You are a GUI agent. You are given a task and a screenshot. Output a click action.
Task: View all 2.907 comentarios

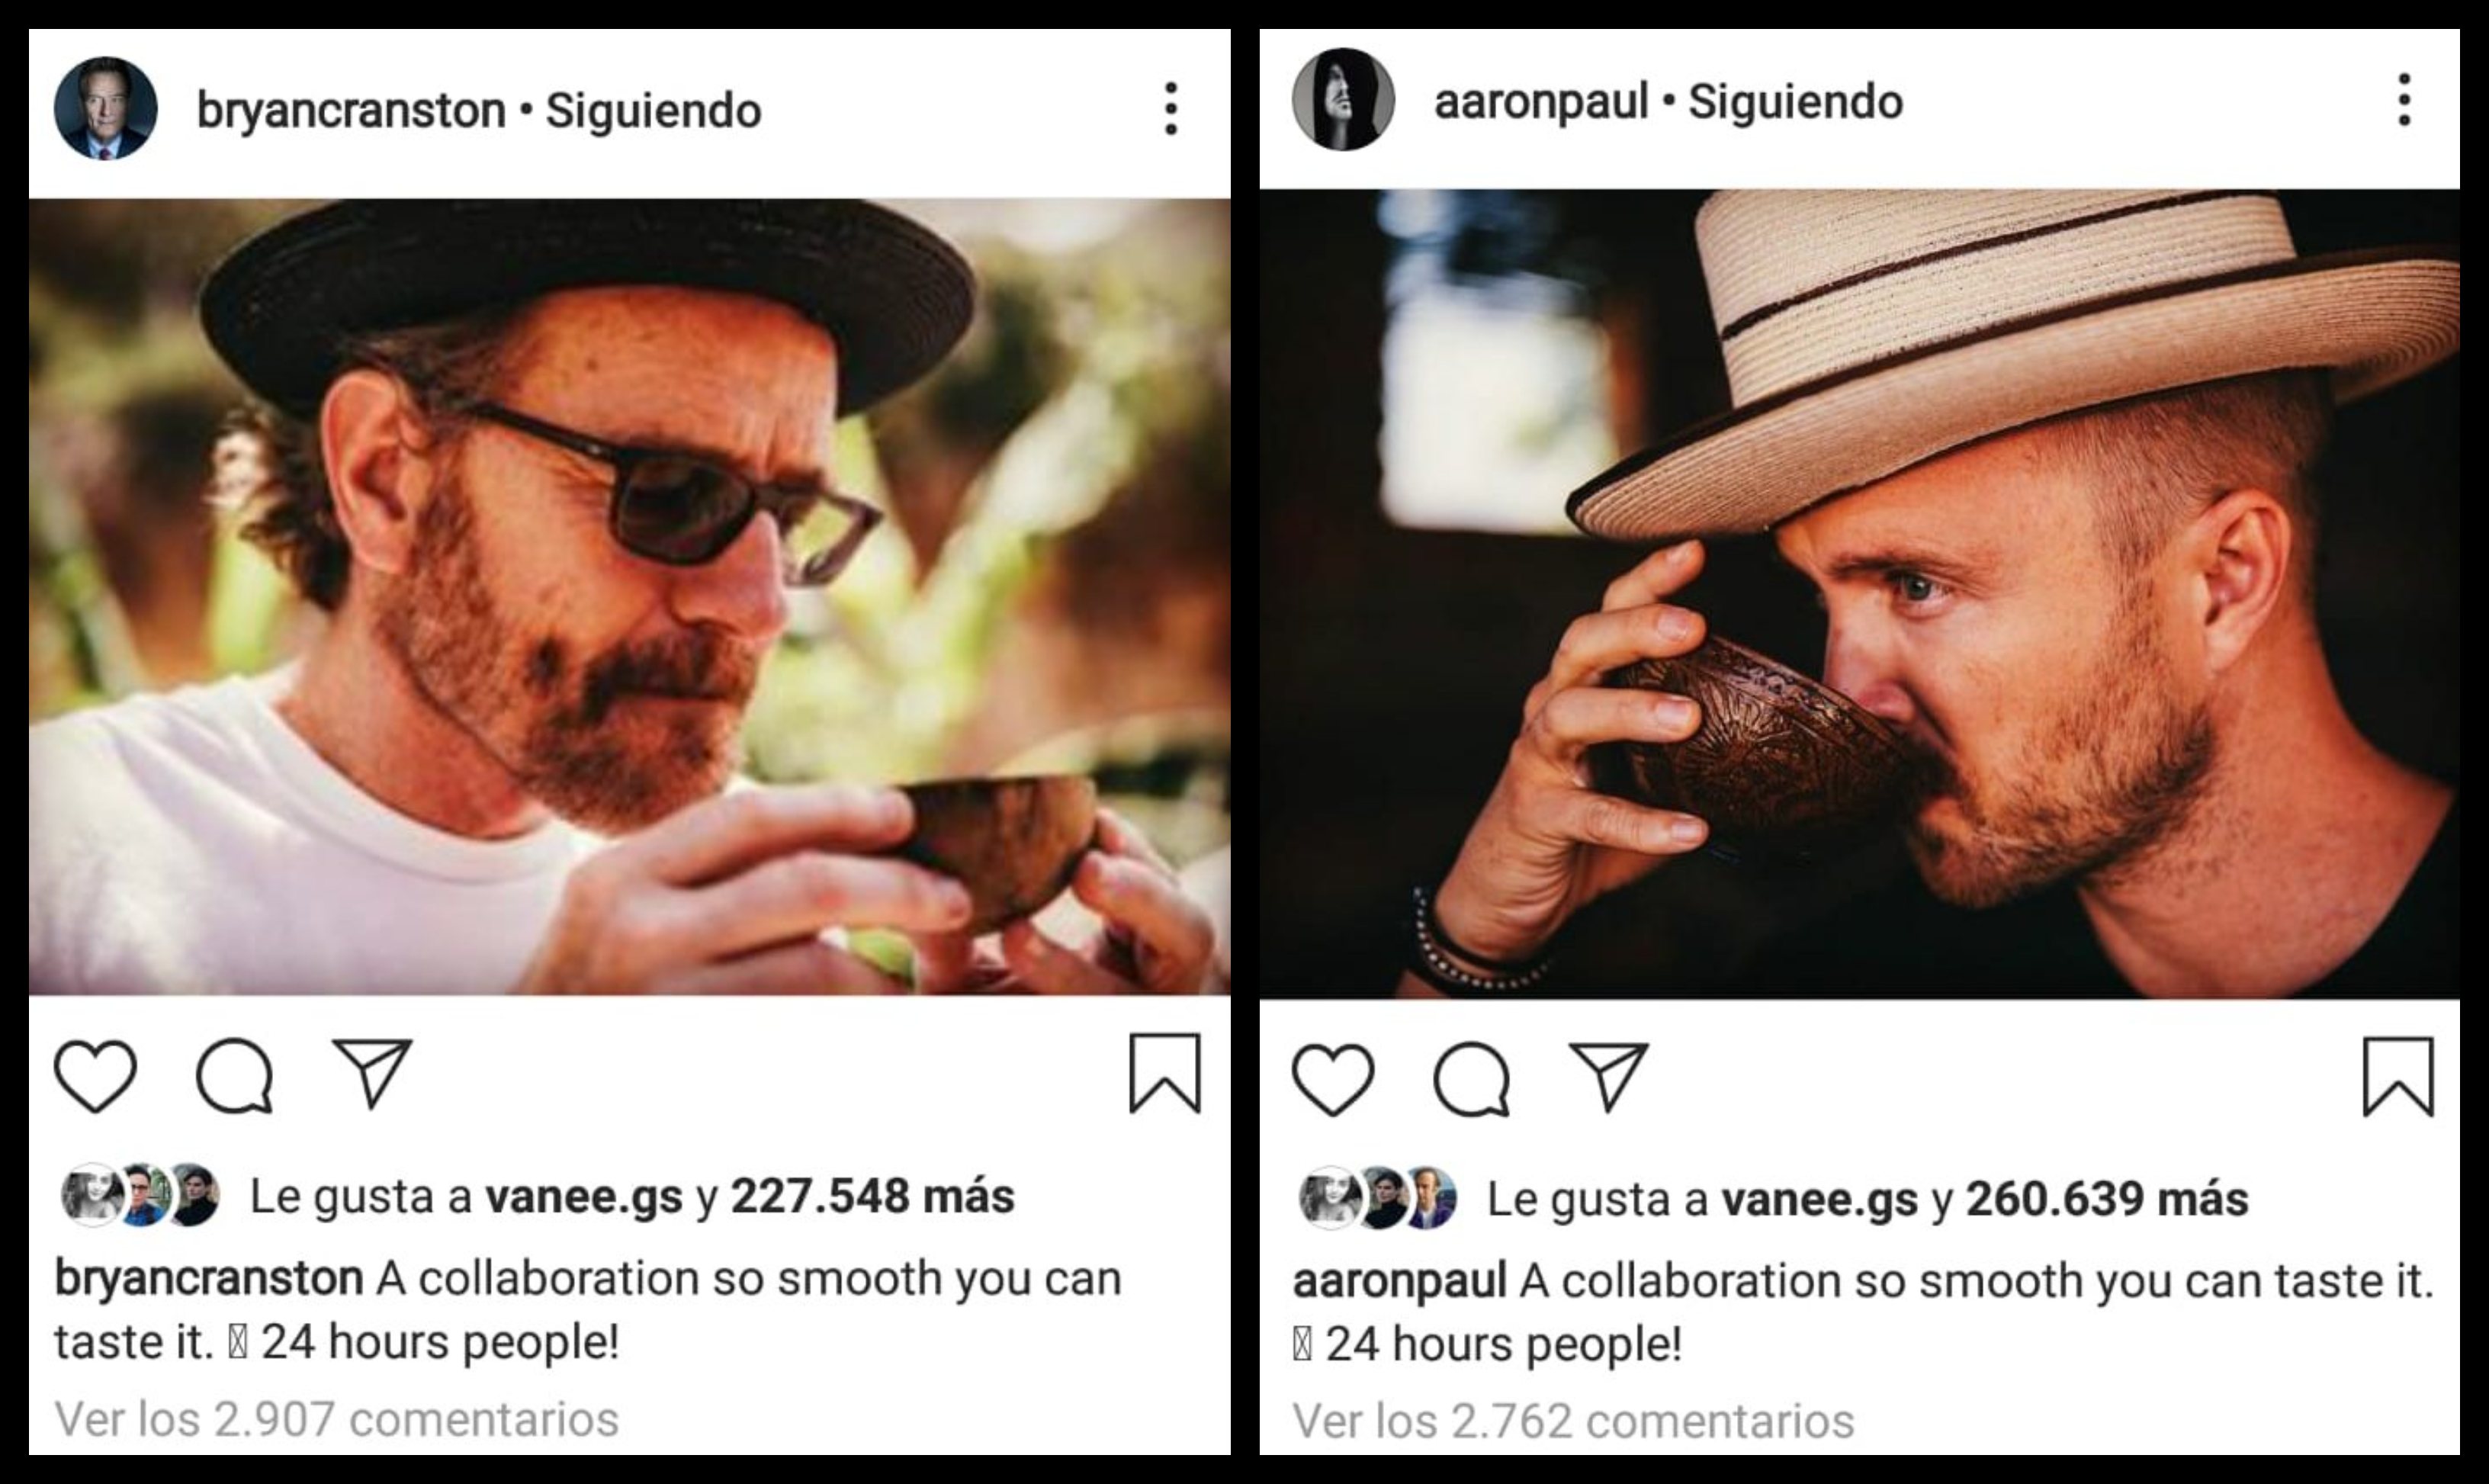[x=337, y=1419]
